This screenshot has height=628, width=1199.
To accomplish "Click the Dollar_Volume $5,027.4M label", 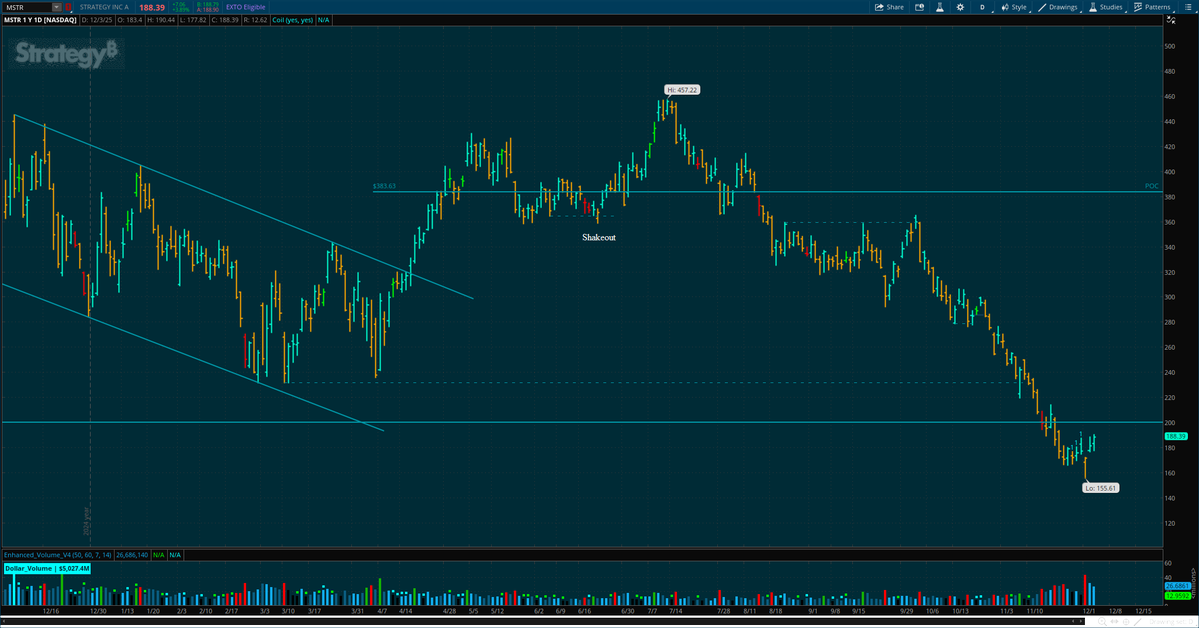I will click(x=47, y=568).
